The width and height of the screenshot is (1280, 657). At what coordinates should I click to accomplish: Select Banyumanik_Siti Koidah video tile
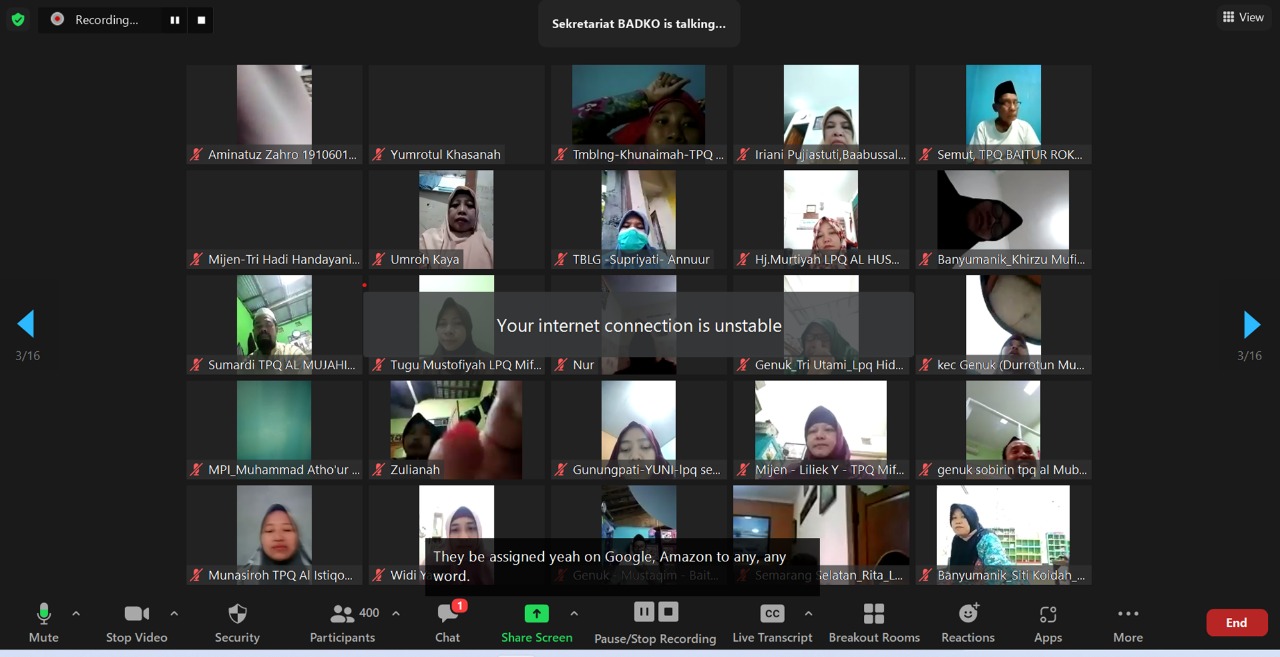pyautogui.click(x=1003, y=535)
